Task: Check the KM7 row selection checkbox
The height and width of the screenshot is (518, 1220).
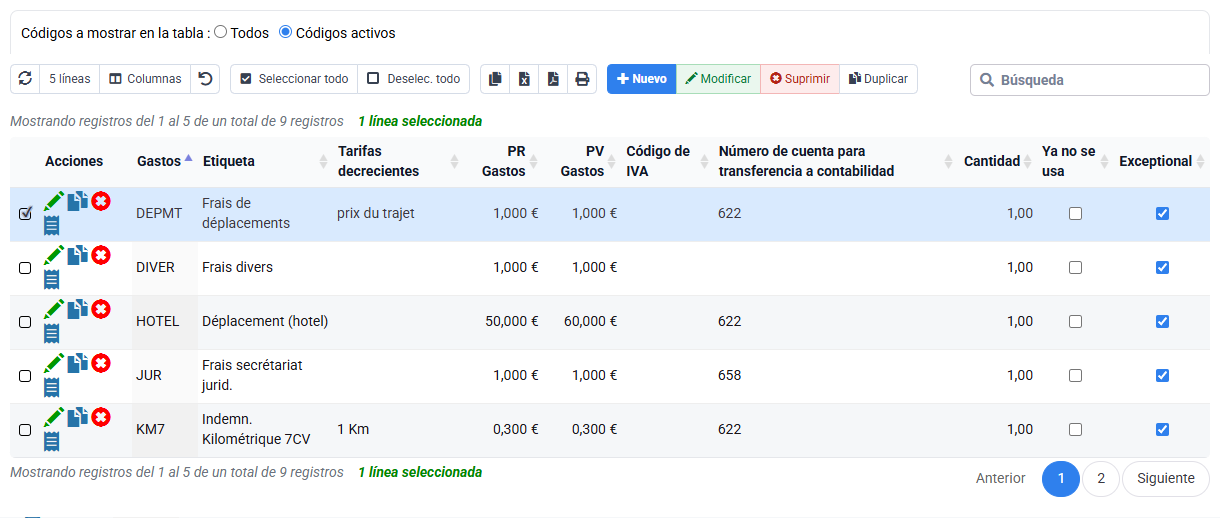Action: tap(26, 430)
